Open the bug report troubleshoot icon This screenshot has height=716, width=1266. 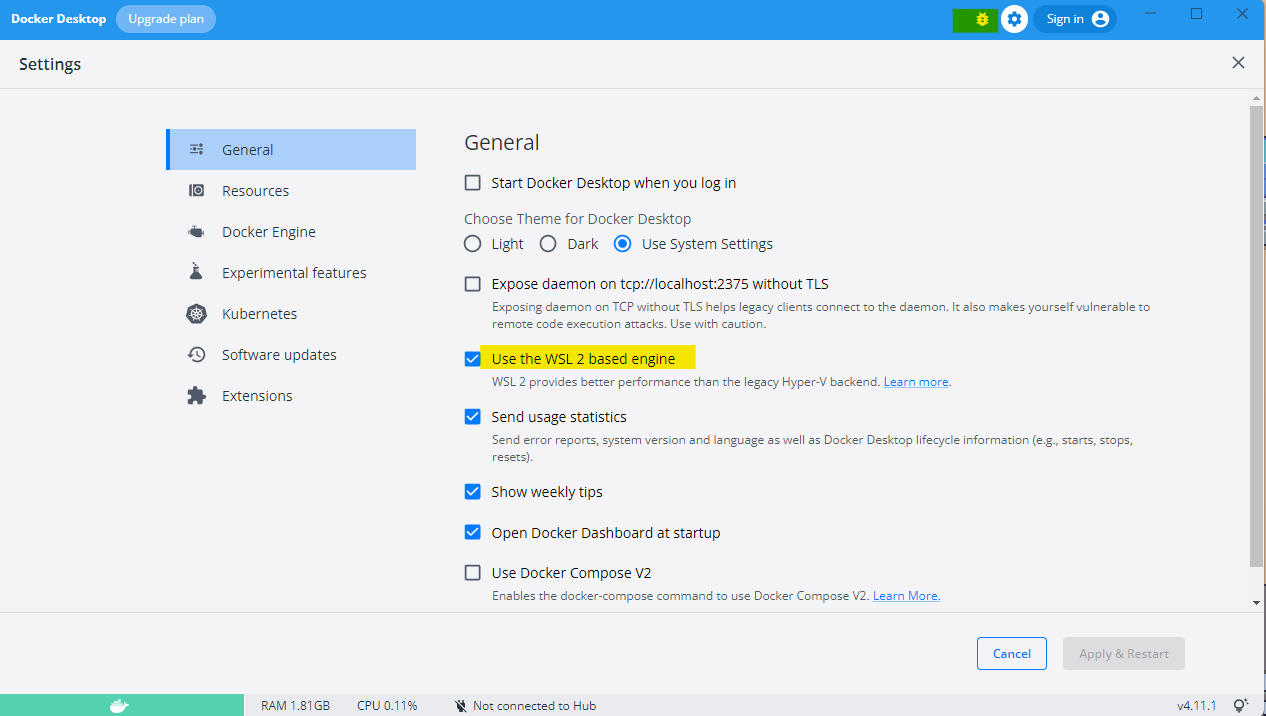pos(982,19)
